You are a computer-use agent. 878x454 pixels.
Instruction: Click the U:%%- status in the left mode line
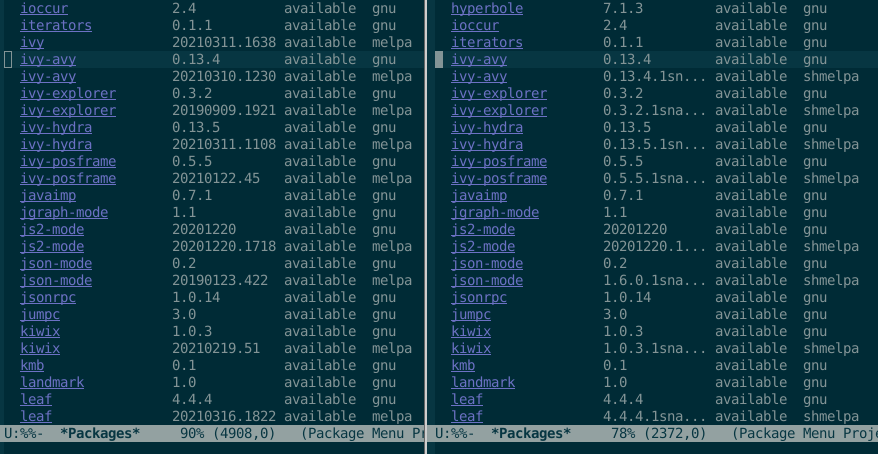pos(24,433)
